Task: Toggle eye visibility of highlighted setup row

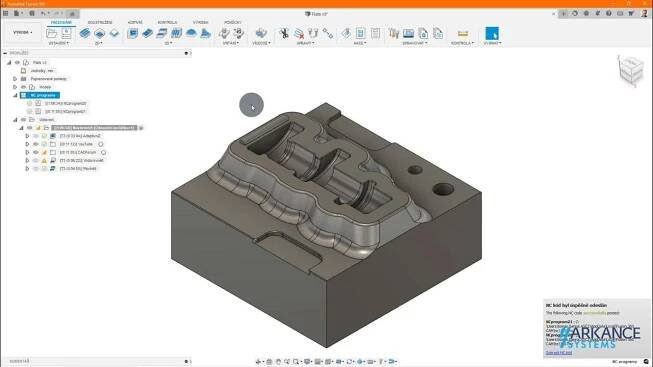Action: 30,128
